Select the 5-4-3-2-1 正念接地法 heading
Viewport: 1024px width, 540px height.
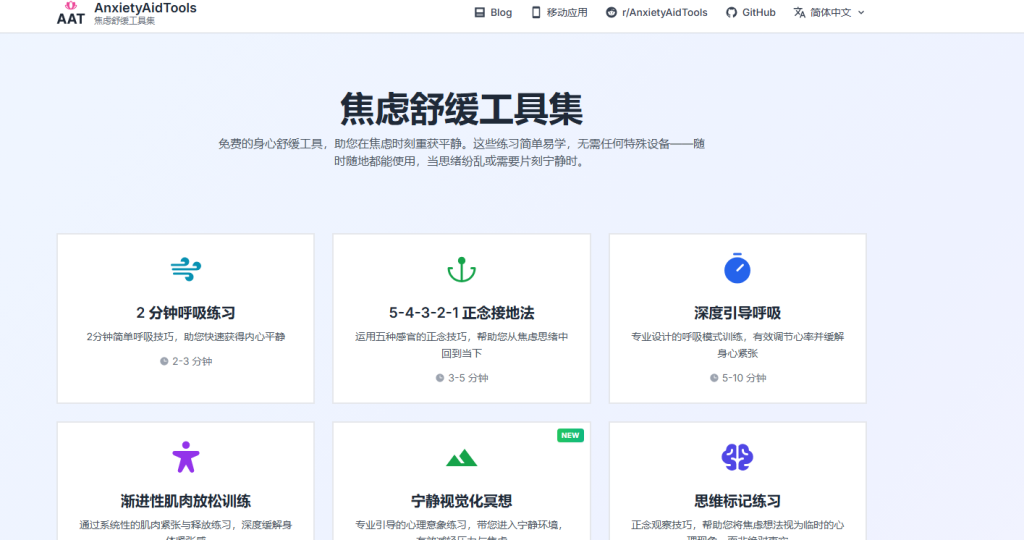tap(461, 313)
